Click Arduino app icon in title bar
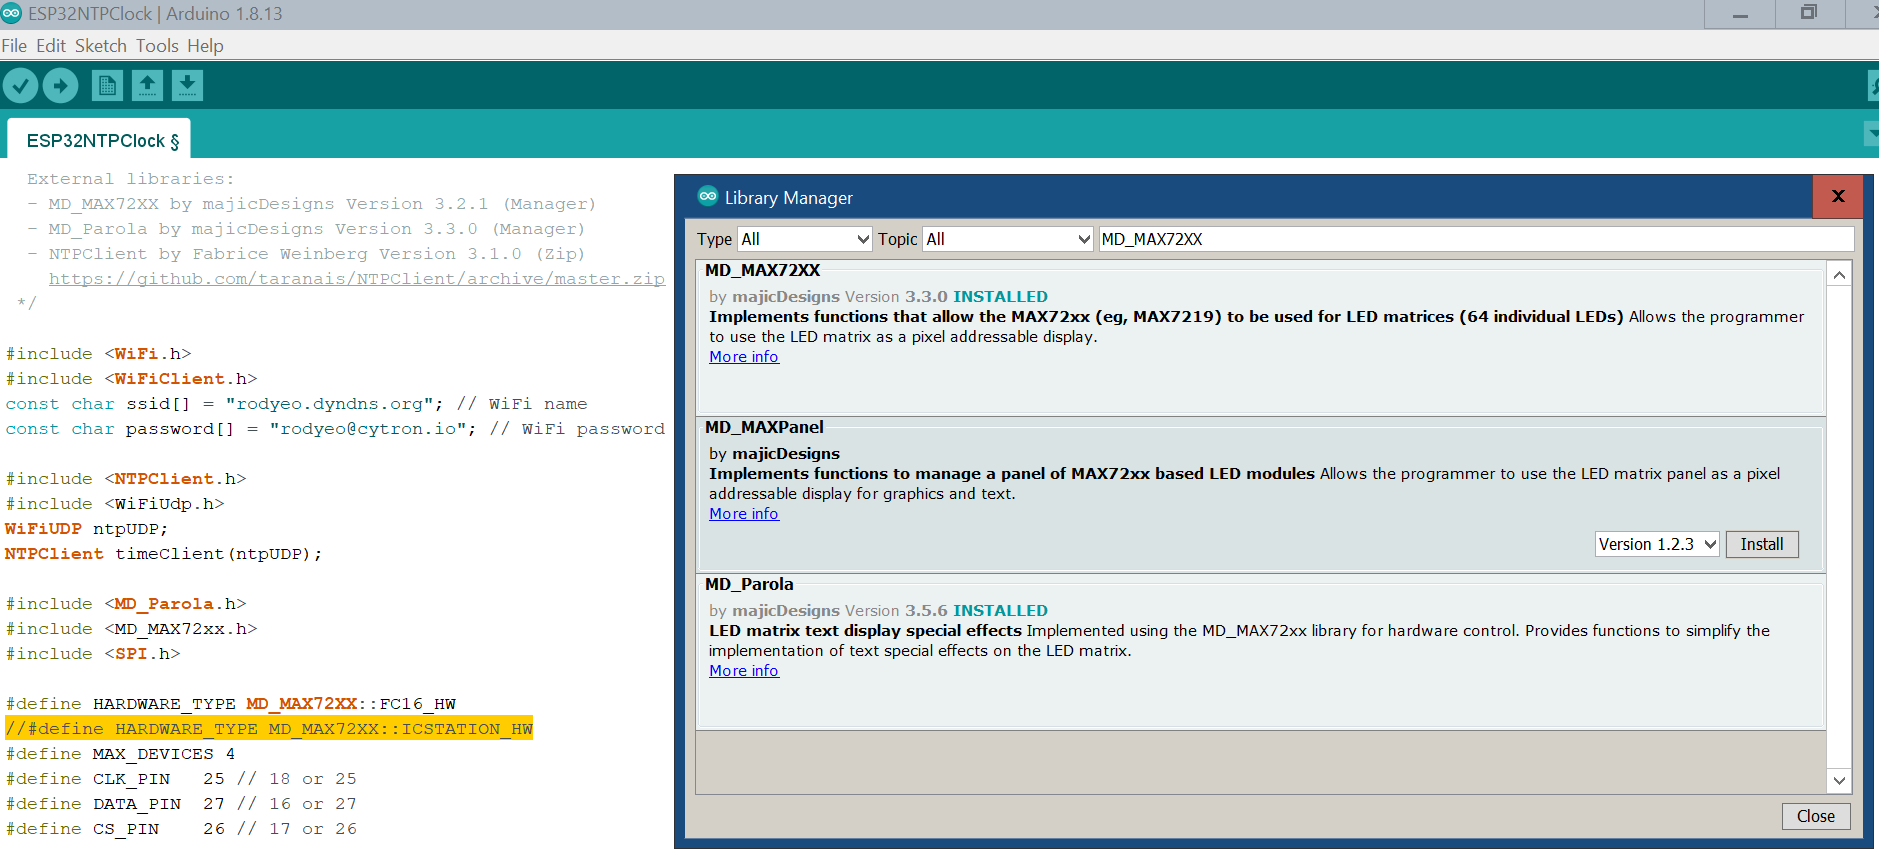The height and width of the screenshot is (857, 1879). tap(11, 13)
